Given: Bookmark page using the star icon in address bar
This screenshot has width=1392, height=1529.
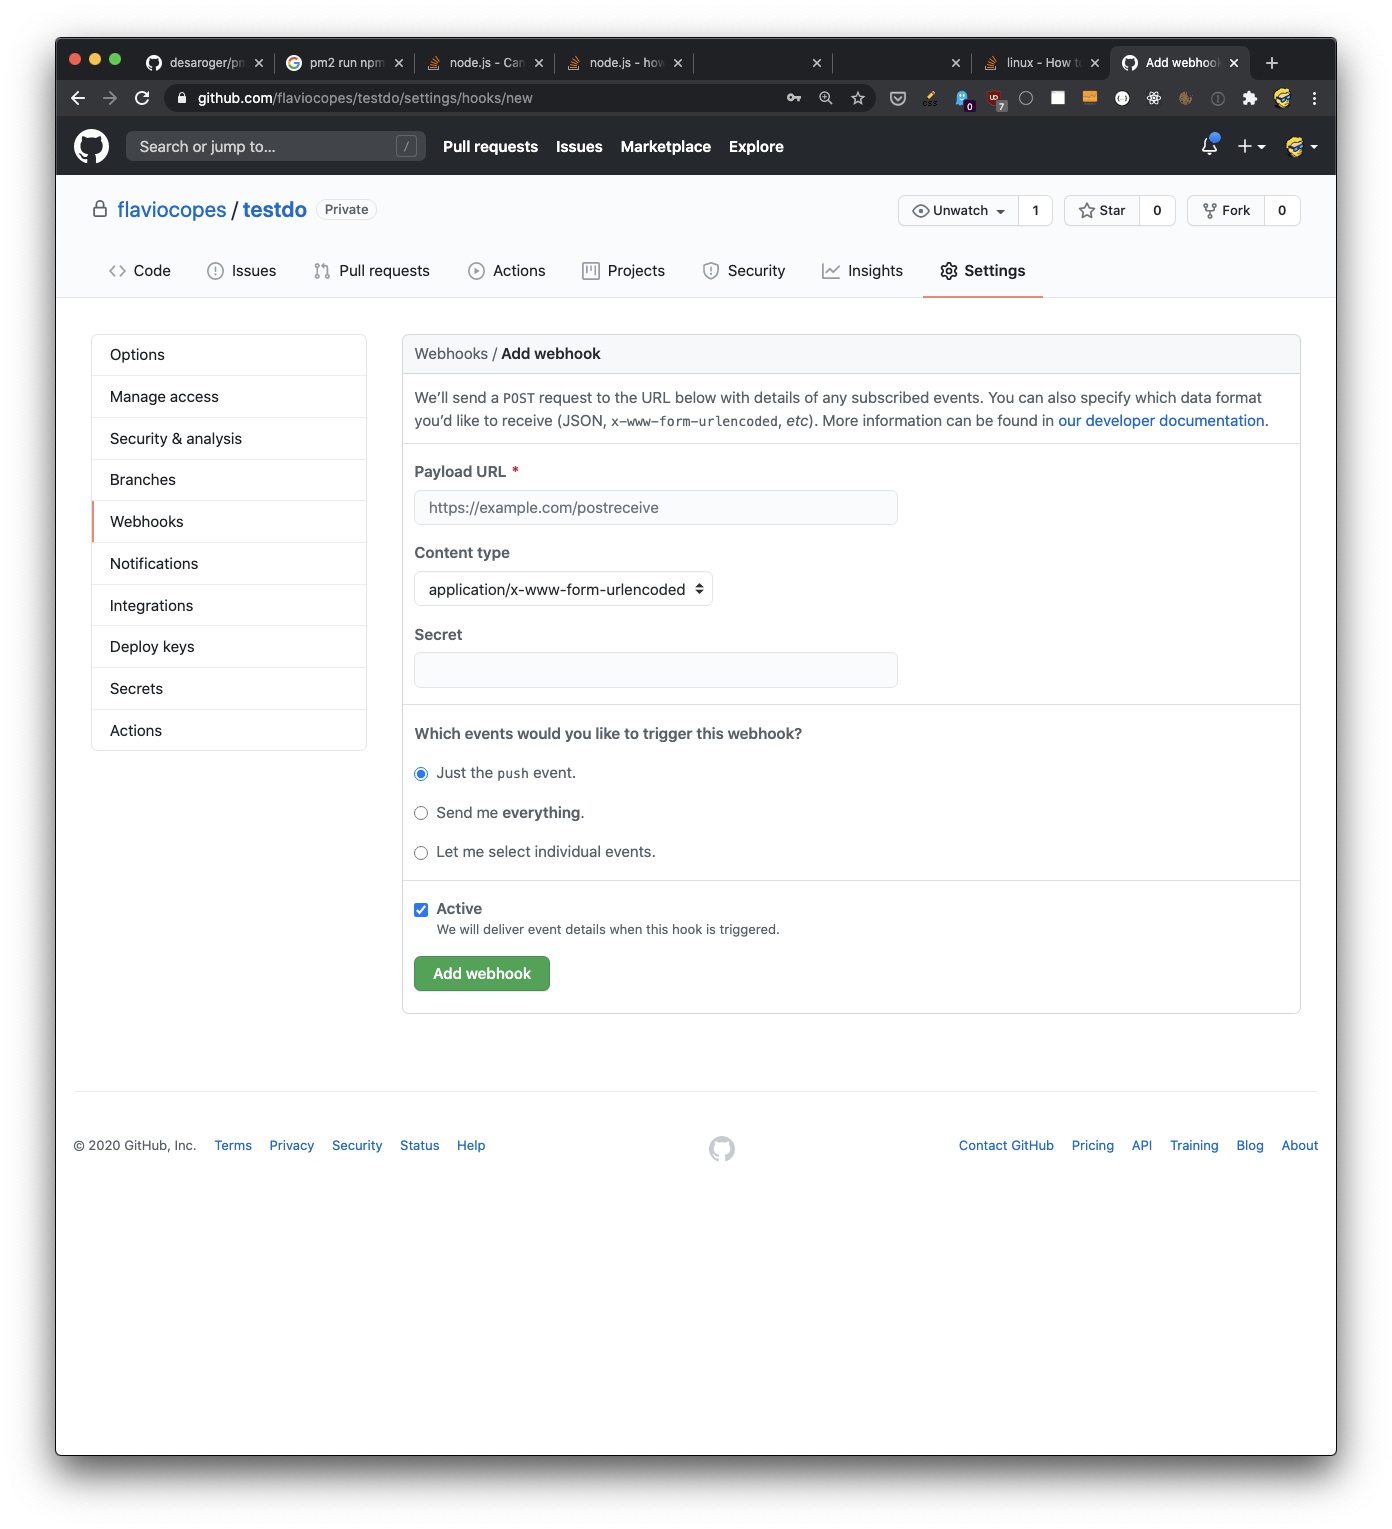Looking at the screenshot, I should 857,98.
